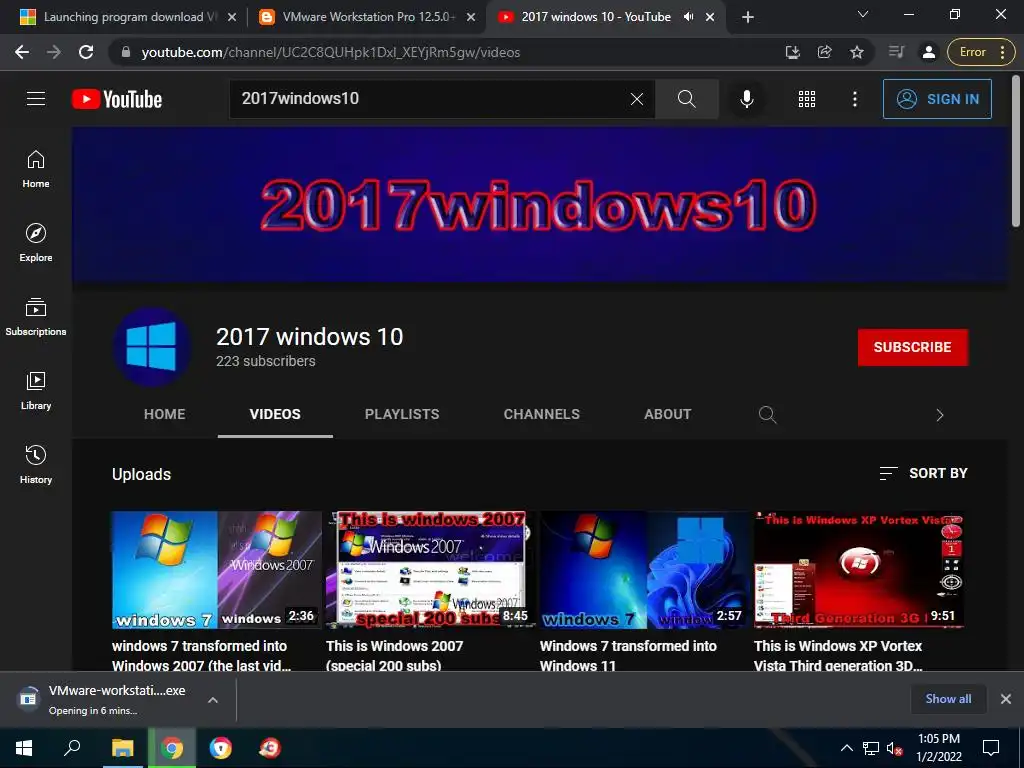This screenshot has width=1024, height=768.
Task: Open Windows 7 into Windows 2007 thumbnail
Action: pyautogui.click(x=217, y=569)
